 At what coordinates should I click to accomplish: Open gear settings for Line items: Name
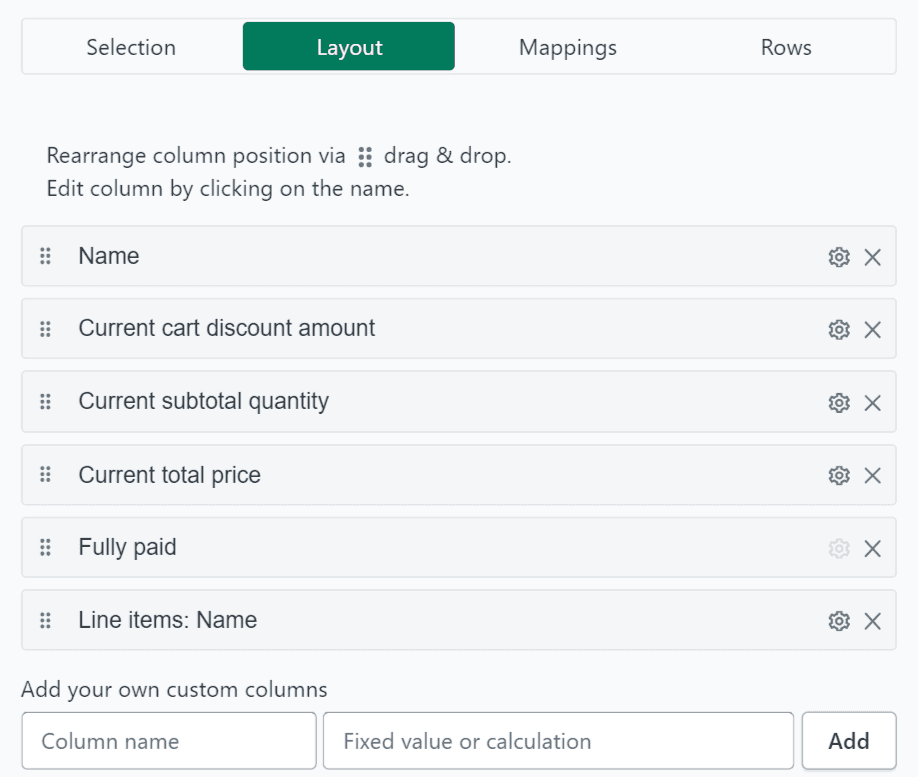click(839, 621)
